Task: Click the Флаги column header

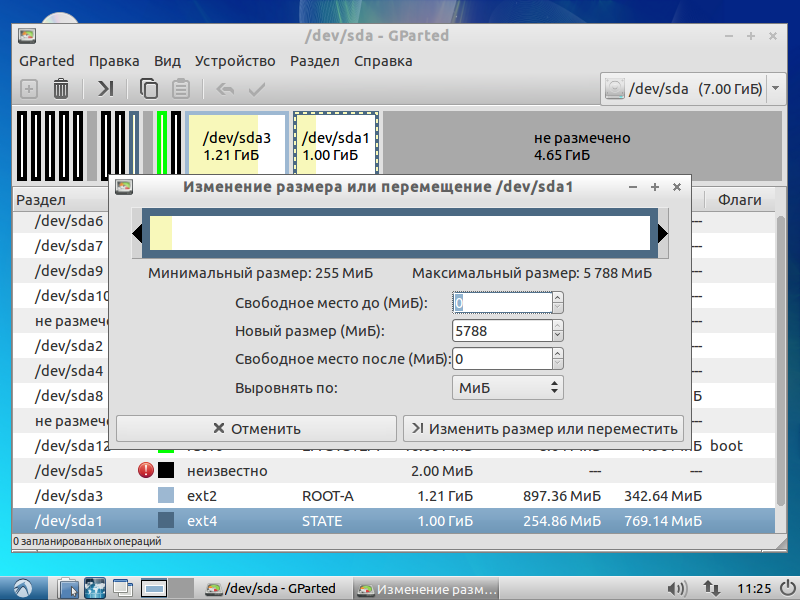Action: pos(739,199)
